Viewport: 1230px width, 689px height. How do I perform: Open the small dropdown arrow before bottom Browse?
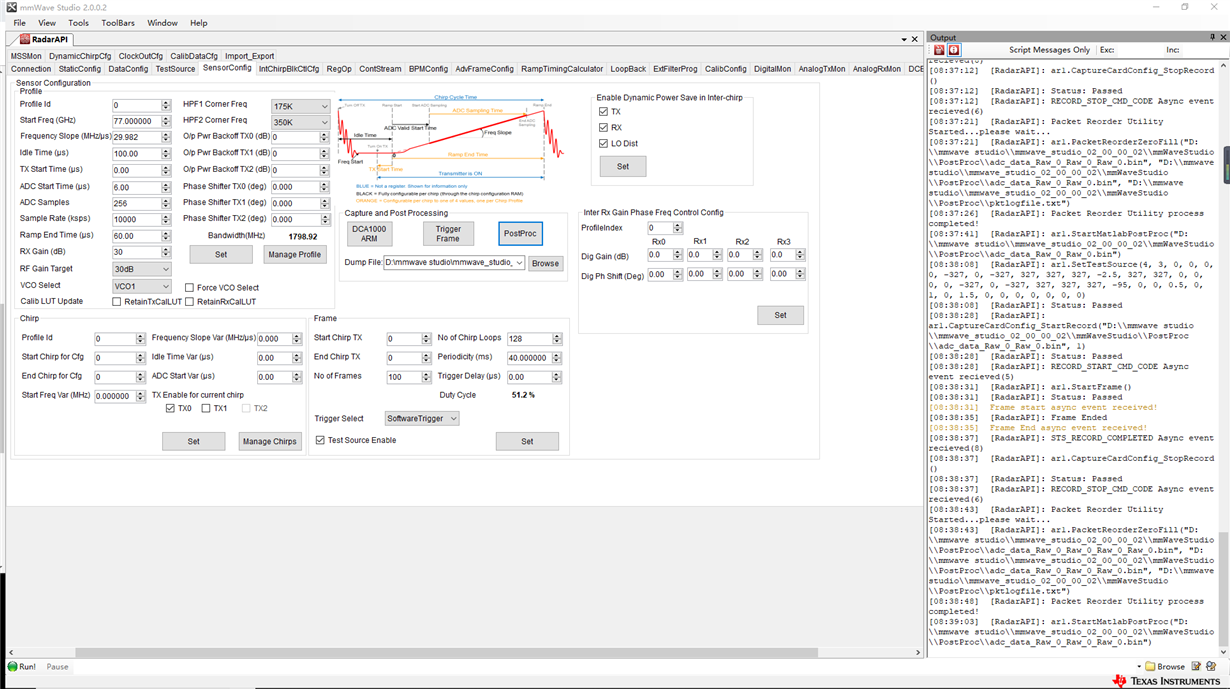tap(1138, 667)
